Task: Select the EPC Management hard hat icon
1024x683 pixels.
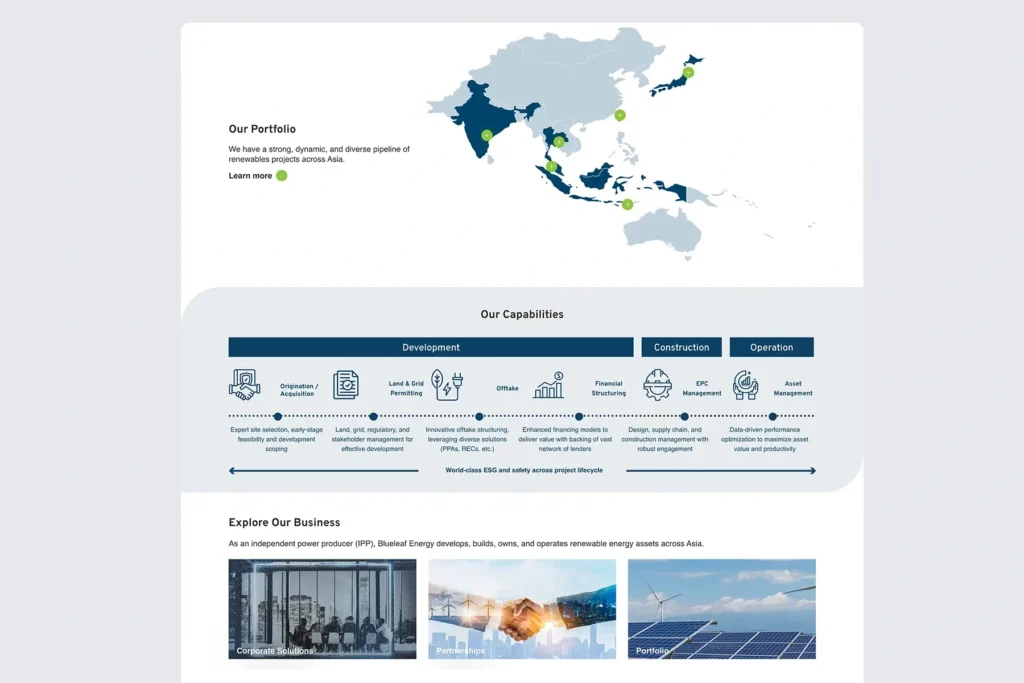Action: click(x=657, y=385)
